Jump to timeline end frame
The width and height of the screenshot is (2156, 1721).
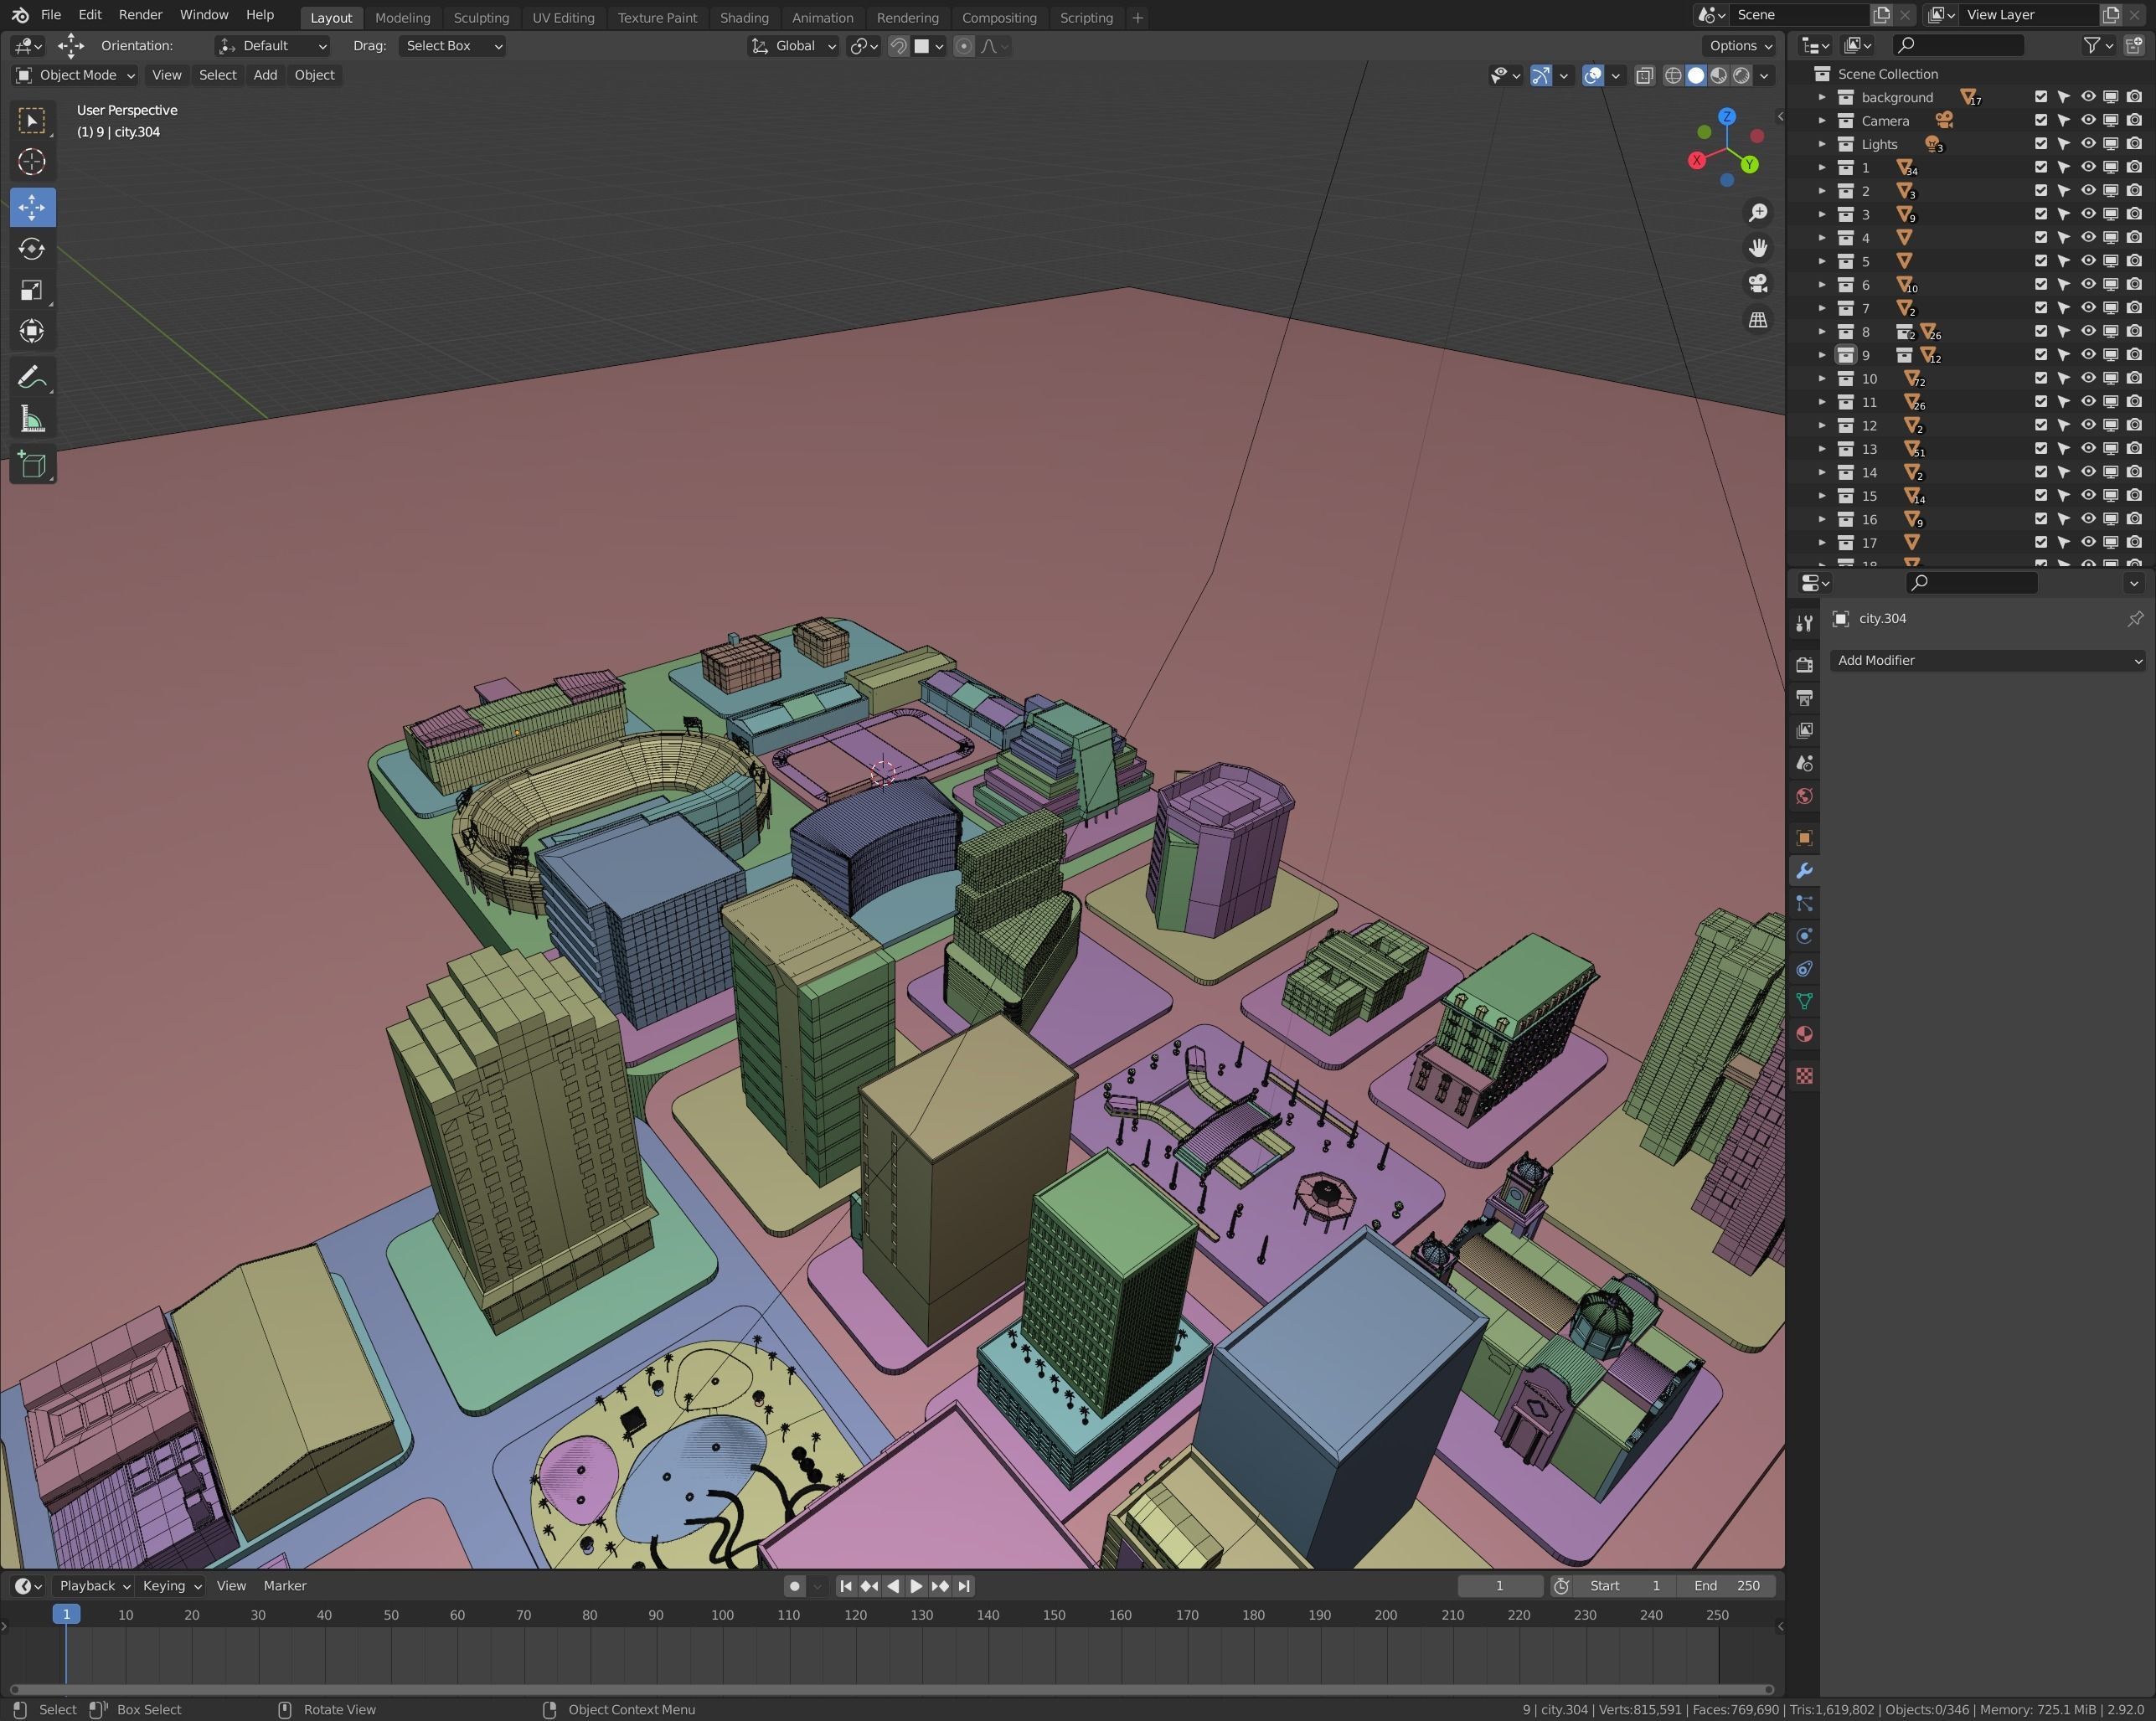963,1586
